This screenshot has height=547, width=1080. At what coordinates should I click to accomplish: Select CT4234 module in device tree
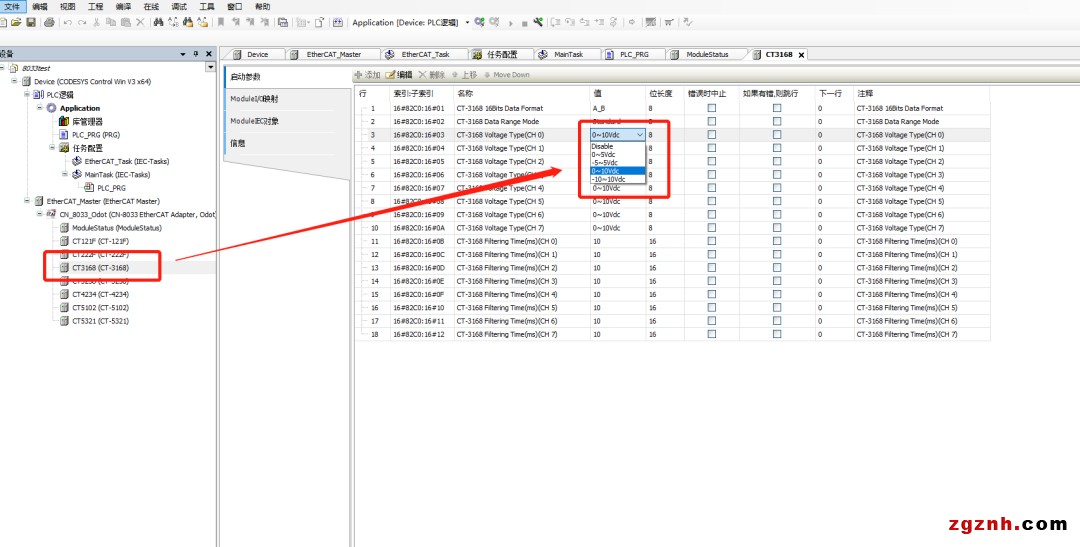pos(100,294)
